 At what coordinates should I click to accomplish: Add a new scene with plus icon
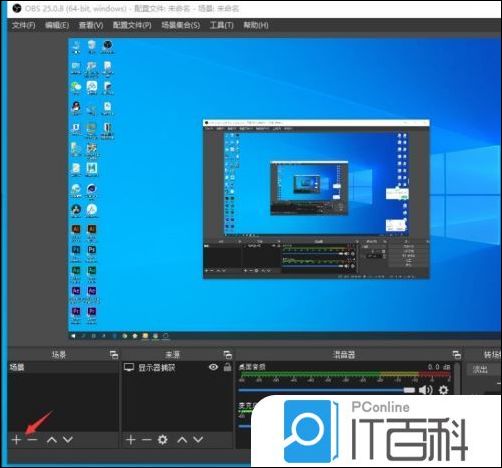(x=16, y=440)
